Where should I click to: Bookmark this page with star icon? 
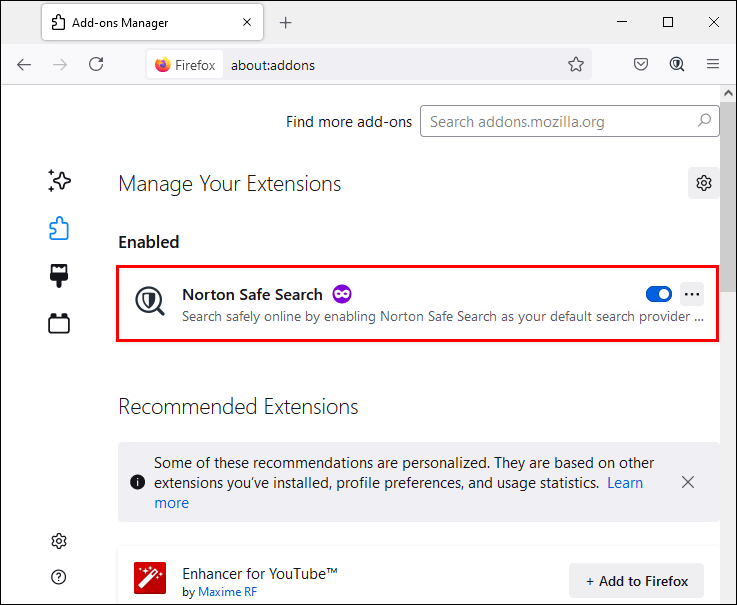(x=576, y=64)
